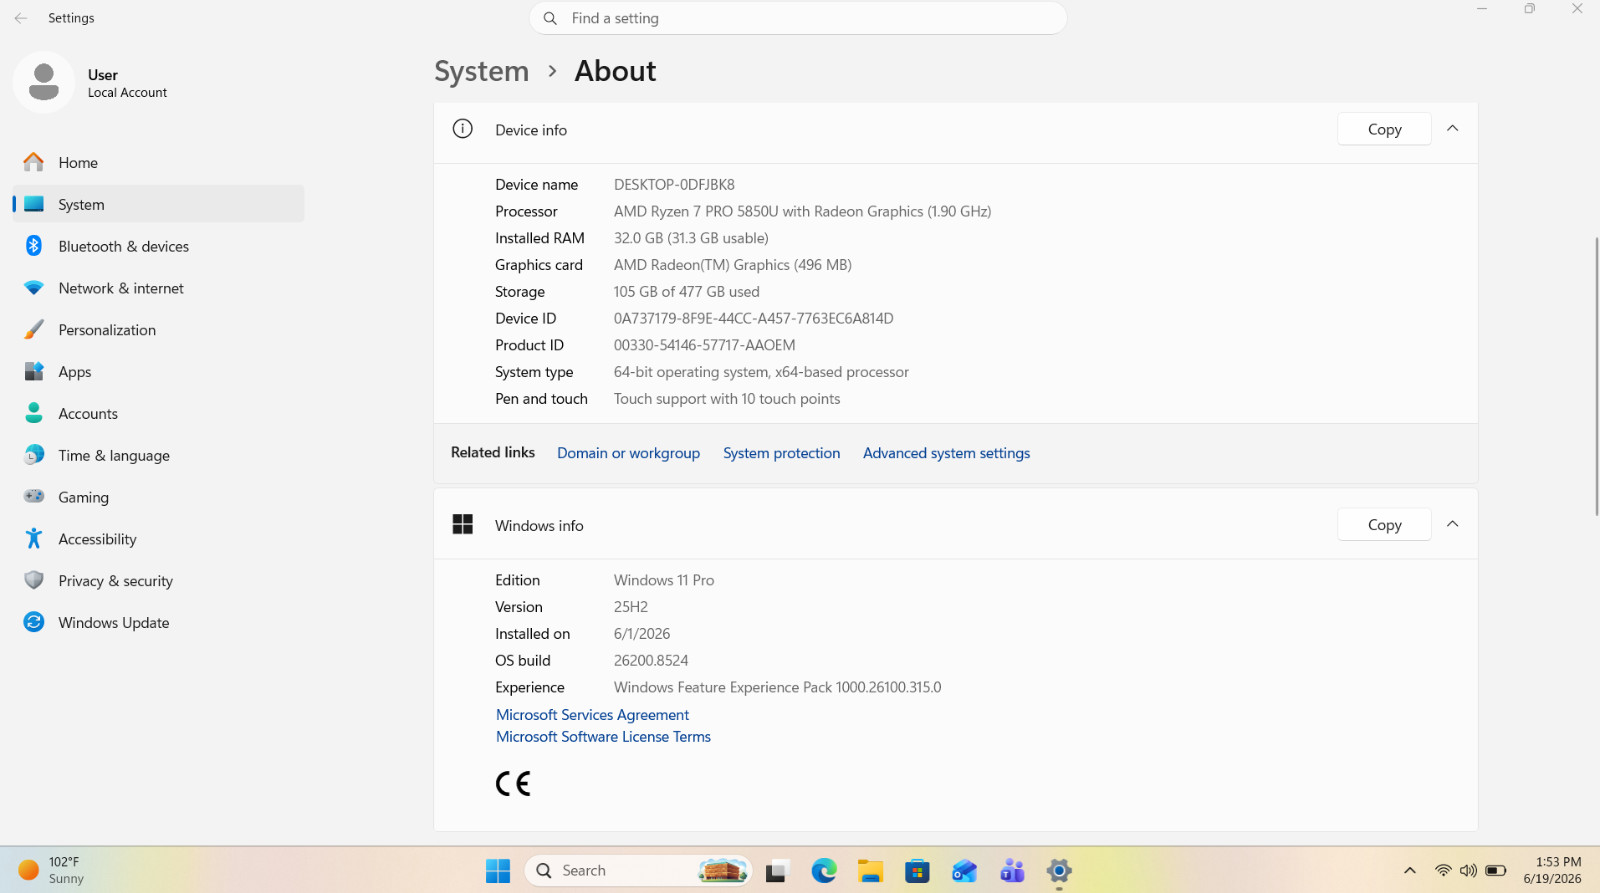Open Task View in taskbar
1600x893 pixels.
tap(777, 871)
